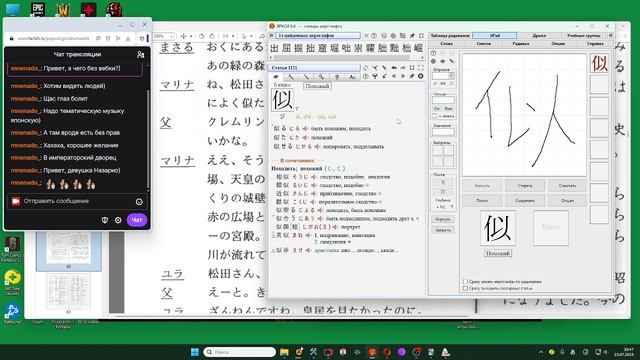Click fullscreen icon in kanji list toolbar

[x=421, y=36]
